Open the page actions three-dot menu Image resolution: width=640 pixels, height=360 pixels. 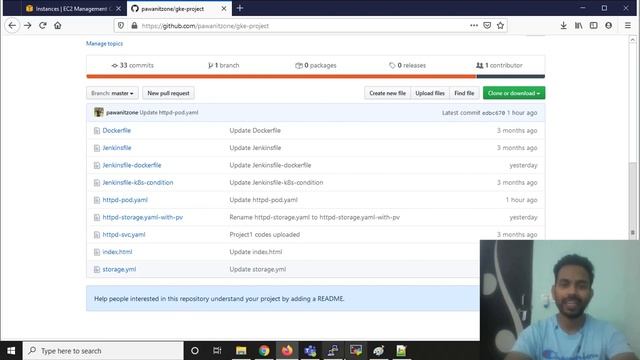(x=473, y=25)
